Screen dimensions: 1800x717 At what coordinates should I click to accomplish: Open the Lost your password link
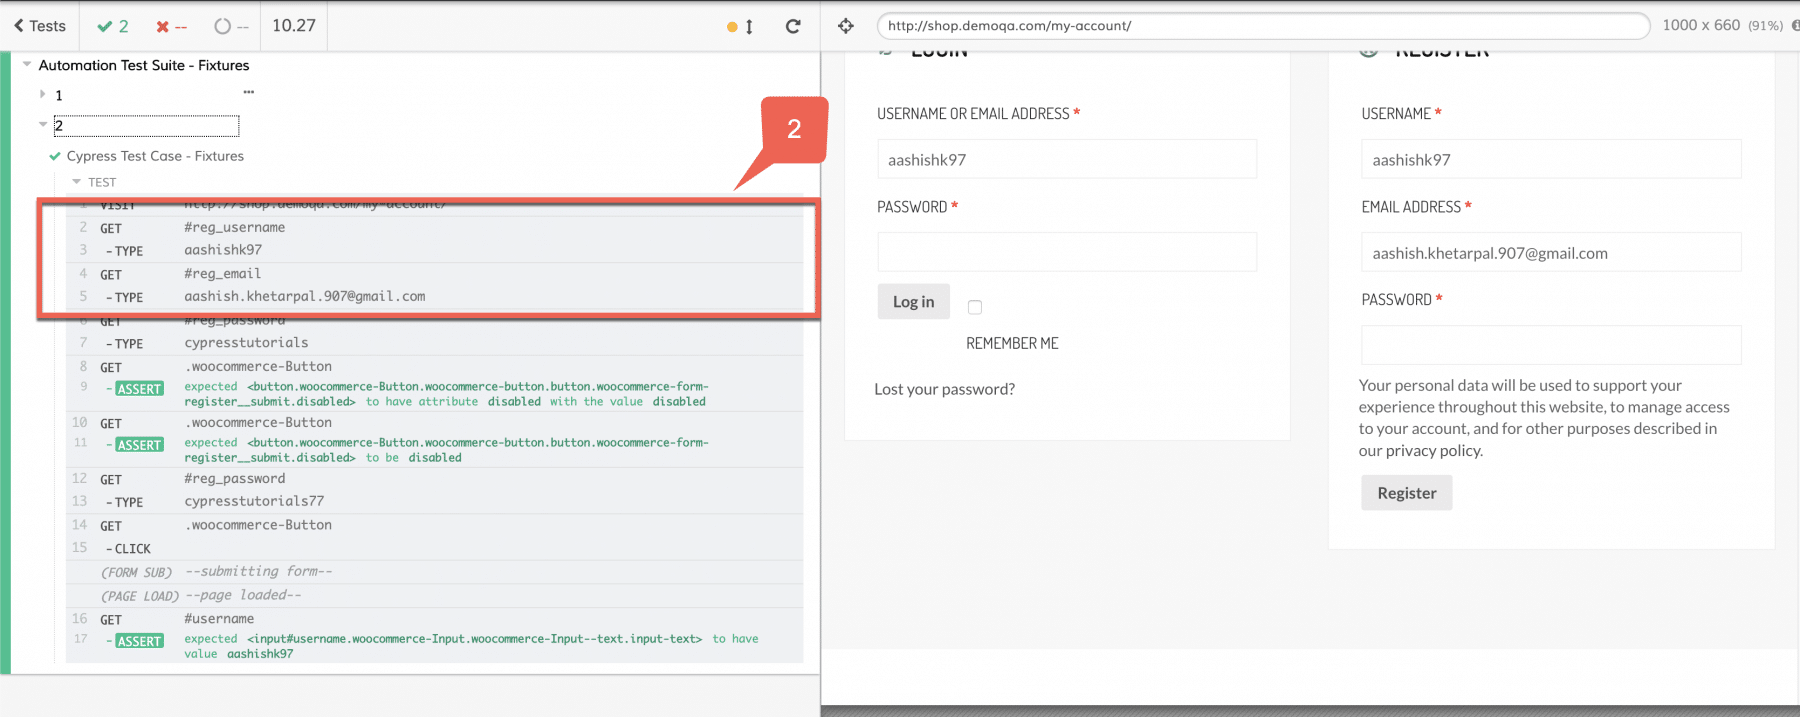point(944,389)
